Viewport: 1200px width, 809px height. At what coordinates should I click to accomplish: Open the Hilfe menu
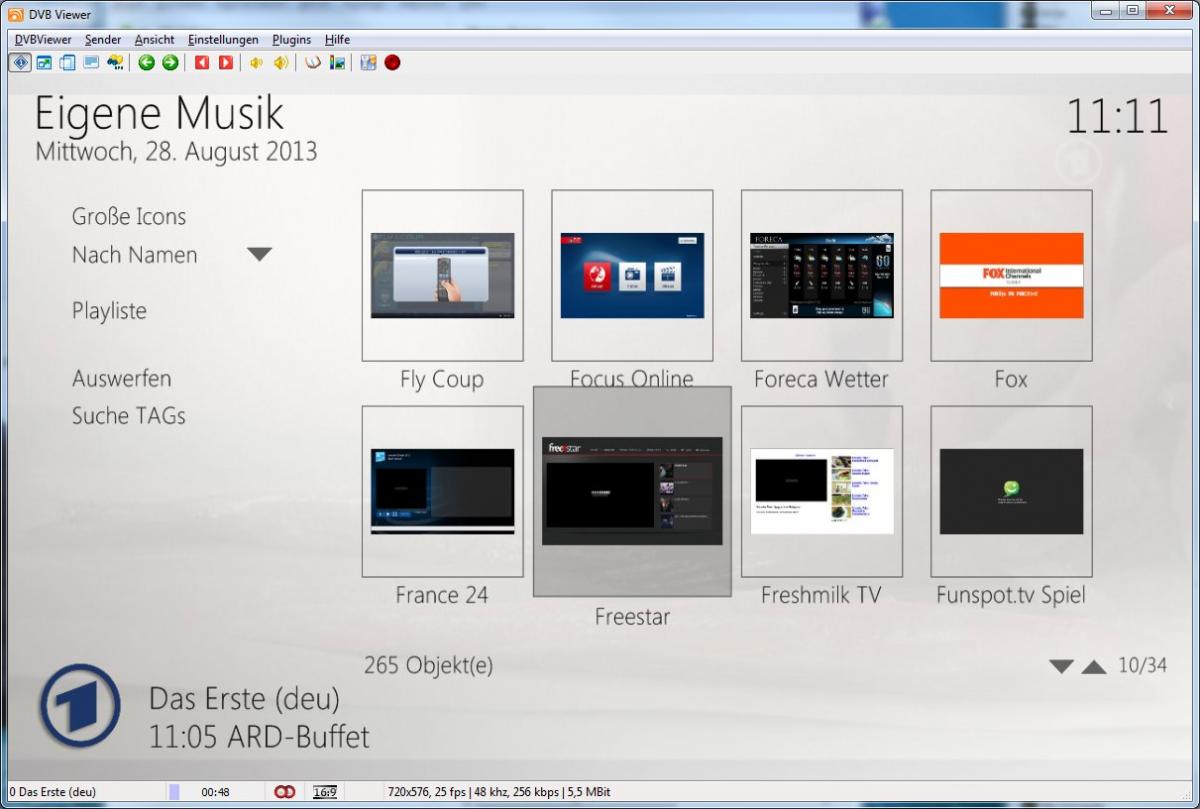click(x=337, y=39)
